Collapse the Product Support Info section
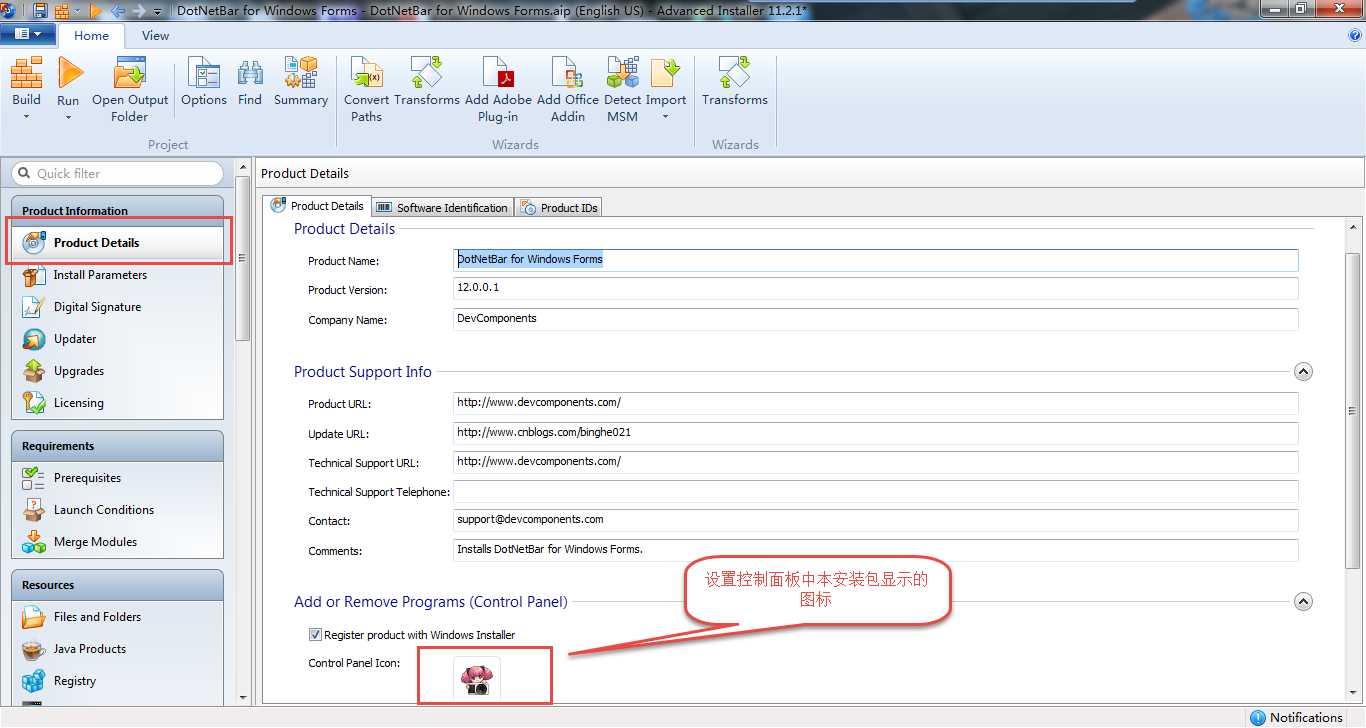The height and width of the screenshot is (728, 1366). [1303, 372]
